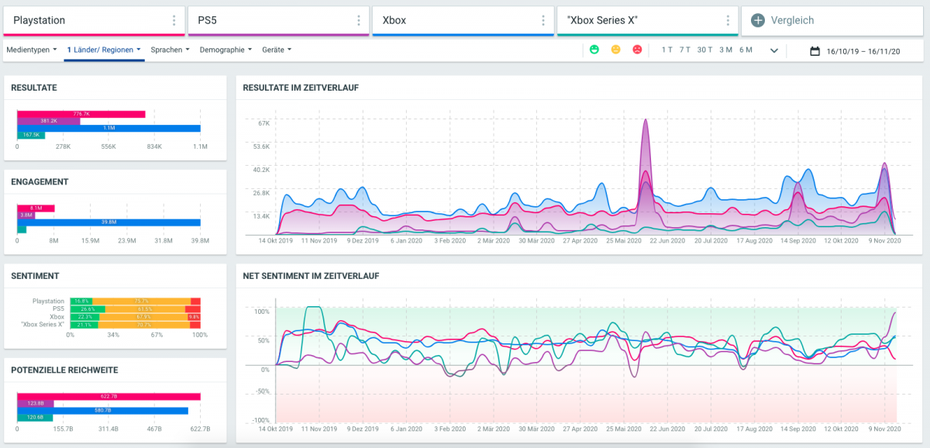The image size is (930, 448).
Task: Click the green 16.8% Playstation sentiment segment
Action: [81, 301]
